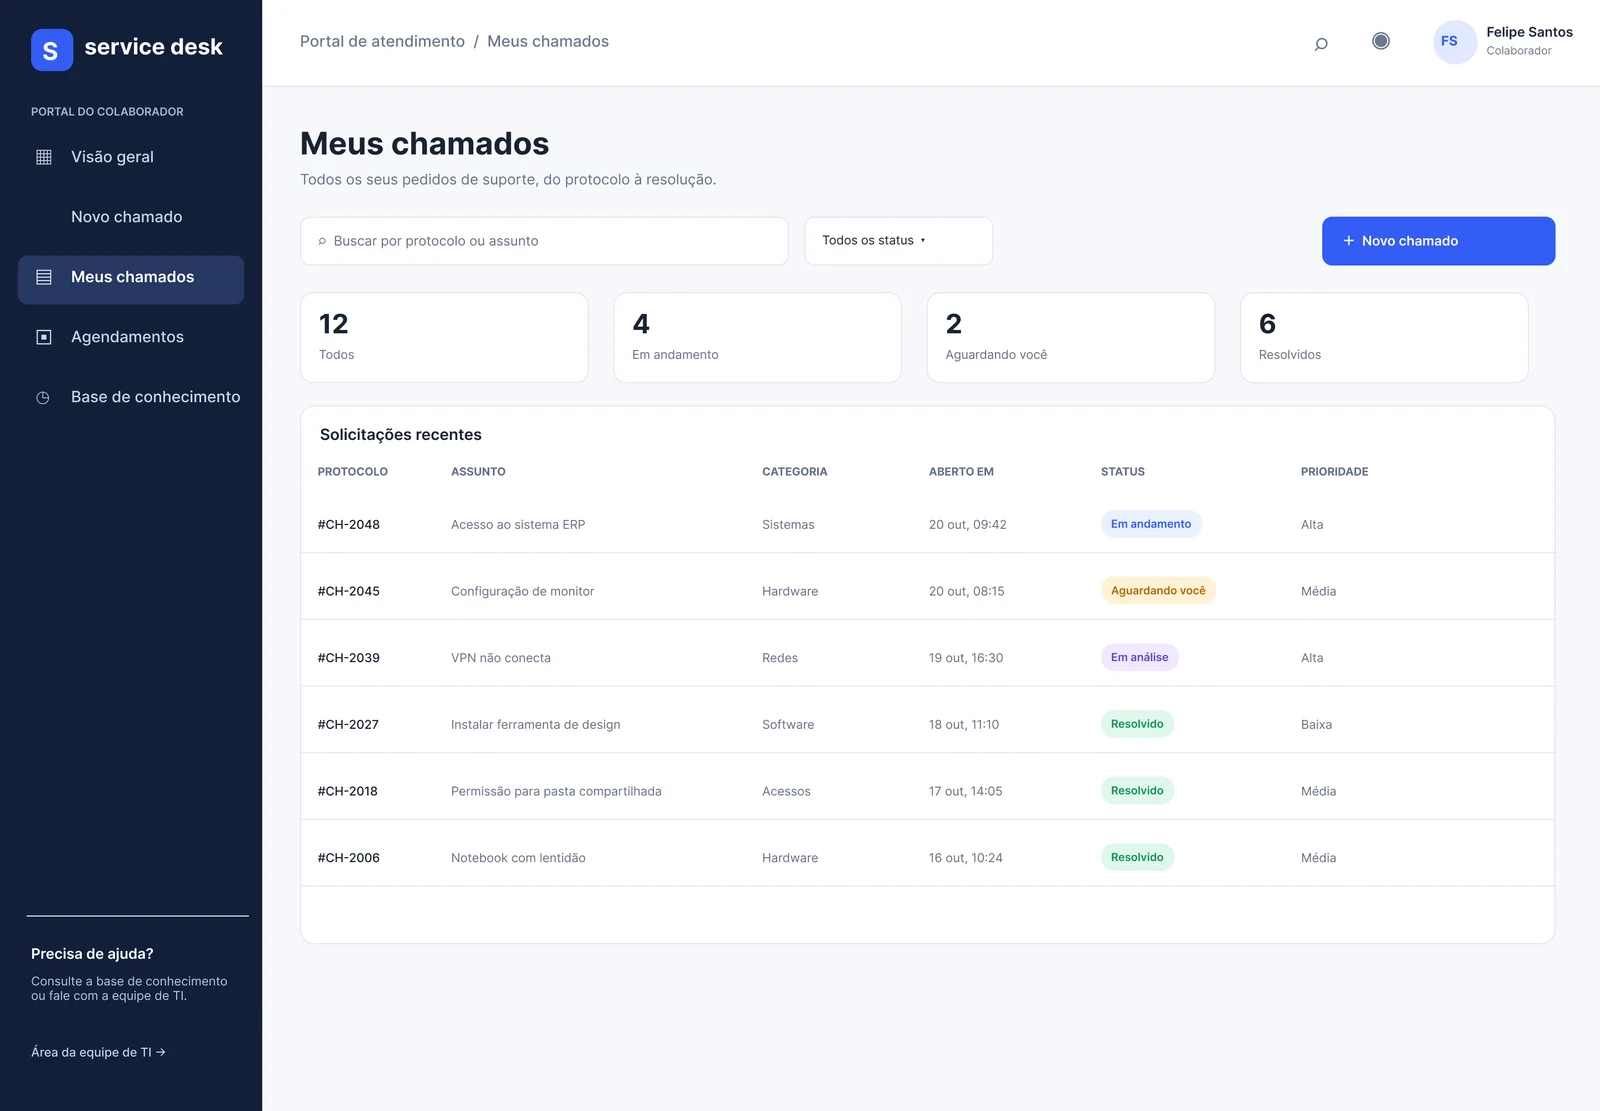Viewport: 1600px width, 1111px height.
Task: Click Portal de atendimento breadcrumb
Action: click(x=382, y=41)
